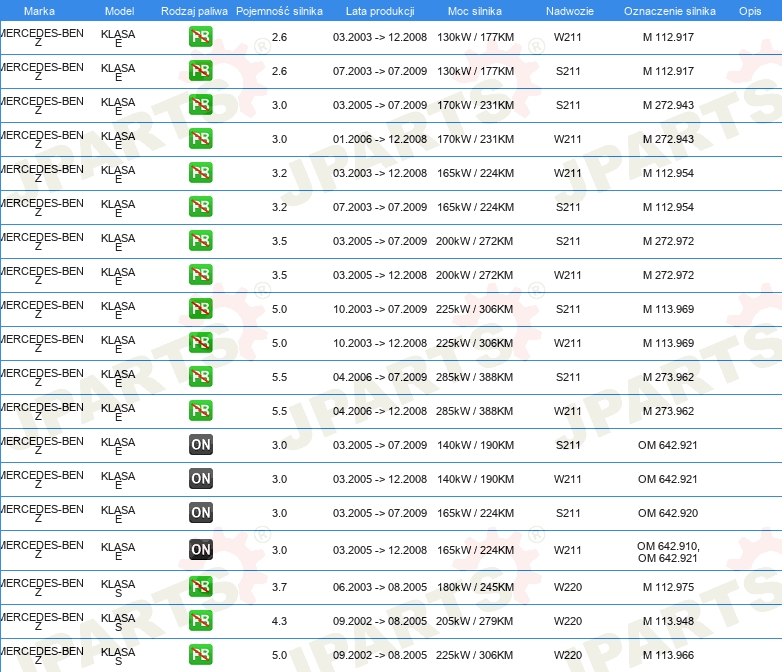Viewport: 782px width, 672px height.
Task: Click power value 205kW / 279KM
Action: click(x=474, y=621)
